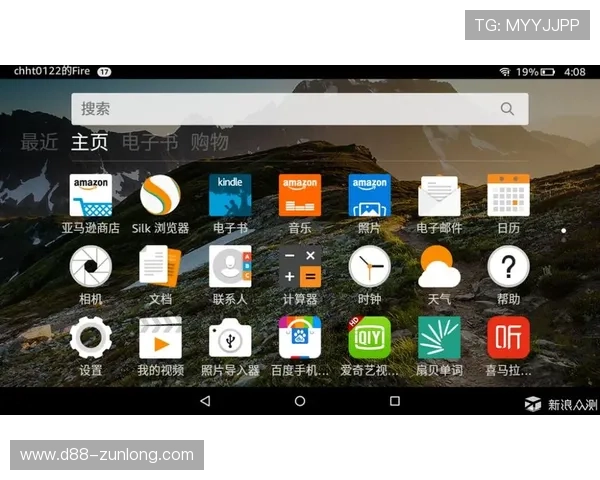Viewport: 600px width, 480px height.
Task: Launch the Silk browser (Silk 浏览器)
Action: [160, 196]
